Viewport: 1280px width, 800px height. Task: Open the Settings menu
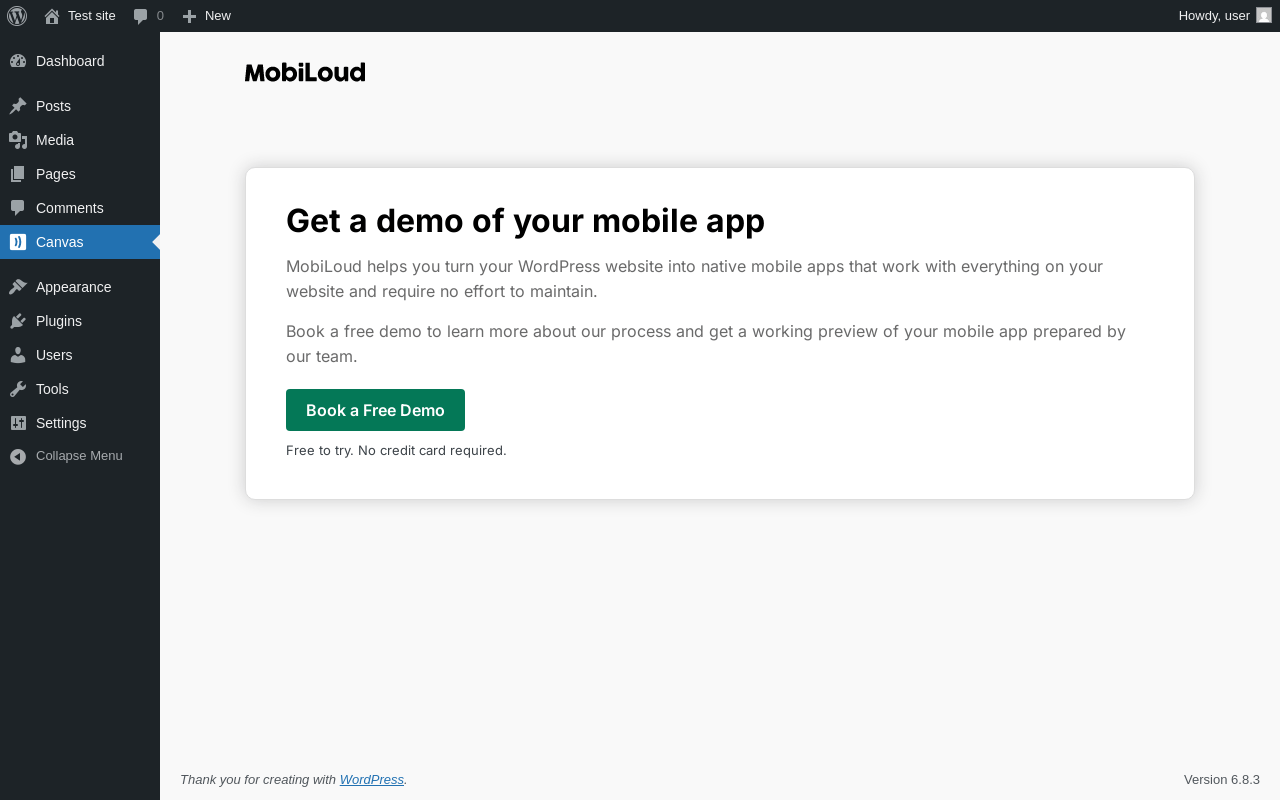tap(80, 423)
